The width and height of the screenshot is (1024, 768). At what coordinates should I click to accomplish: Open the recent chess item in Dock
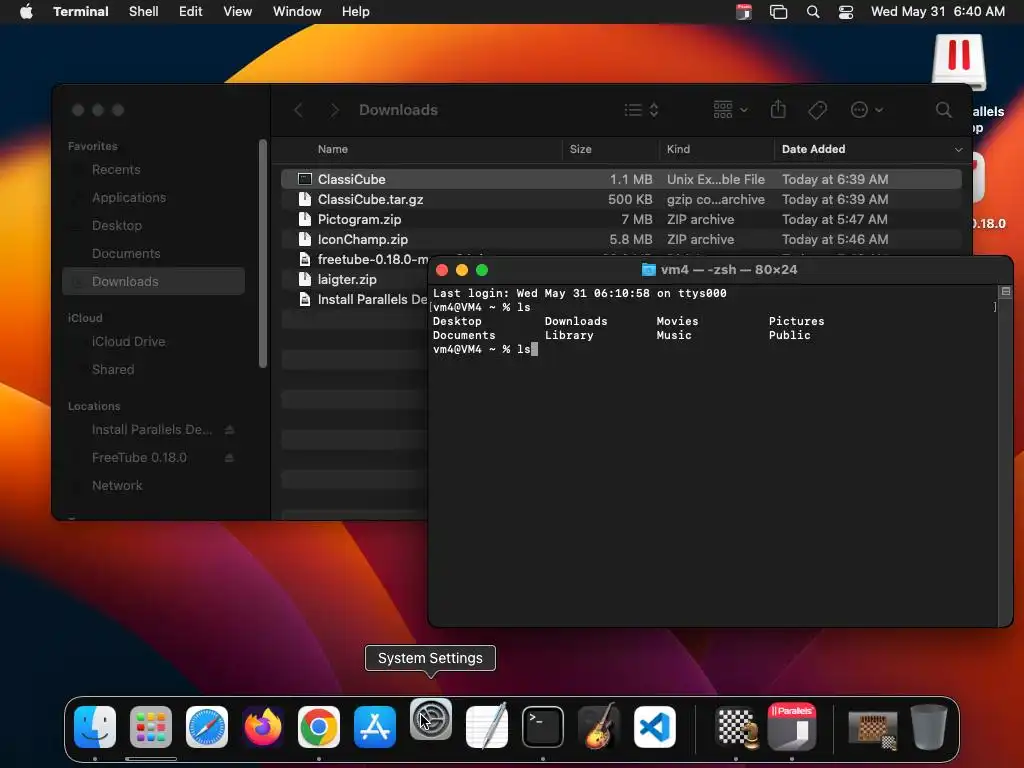873,728
